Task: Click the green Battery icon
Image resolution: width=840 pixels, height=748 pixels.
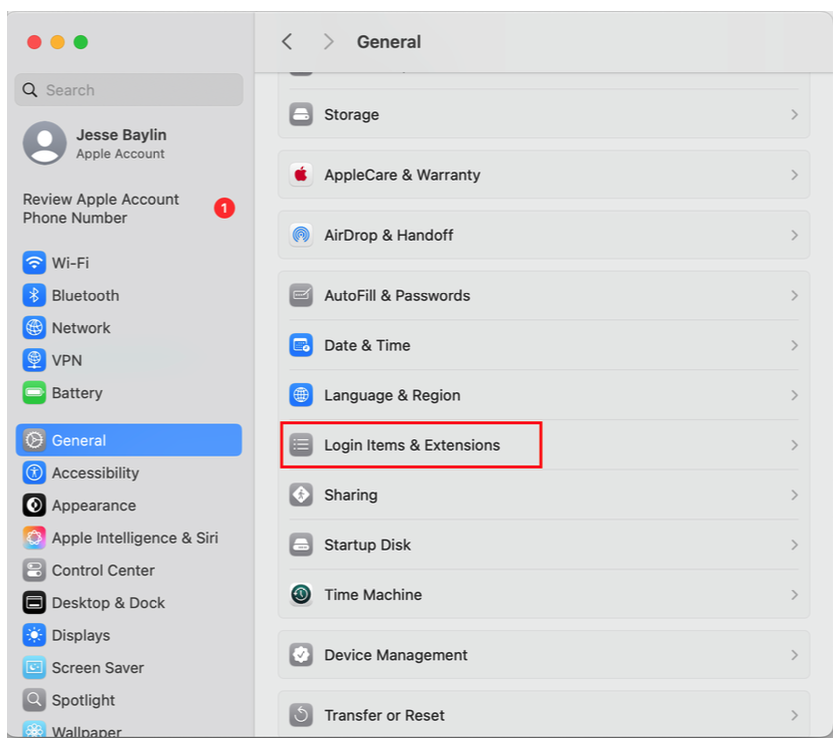Action: coord(34,393)
